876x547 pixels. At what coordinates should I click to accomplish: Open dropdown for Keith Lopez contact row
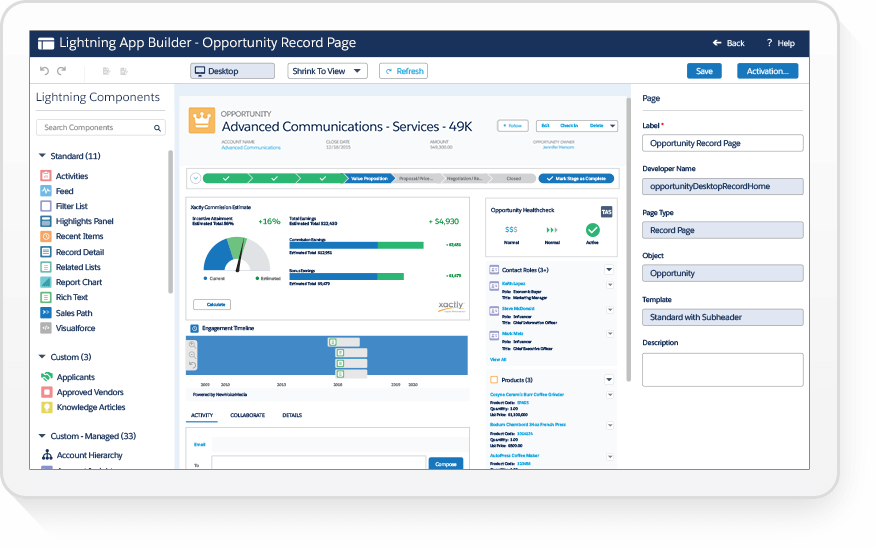[610, 285]
